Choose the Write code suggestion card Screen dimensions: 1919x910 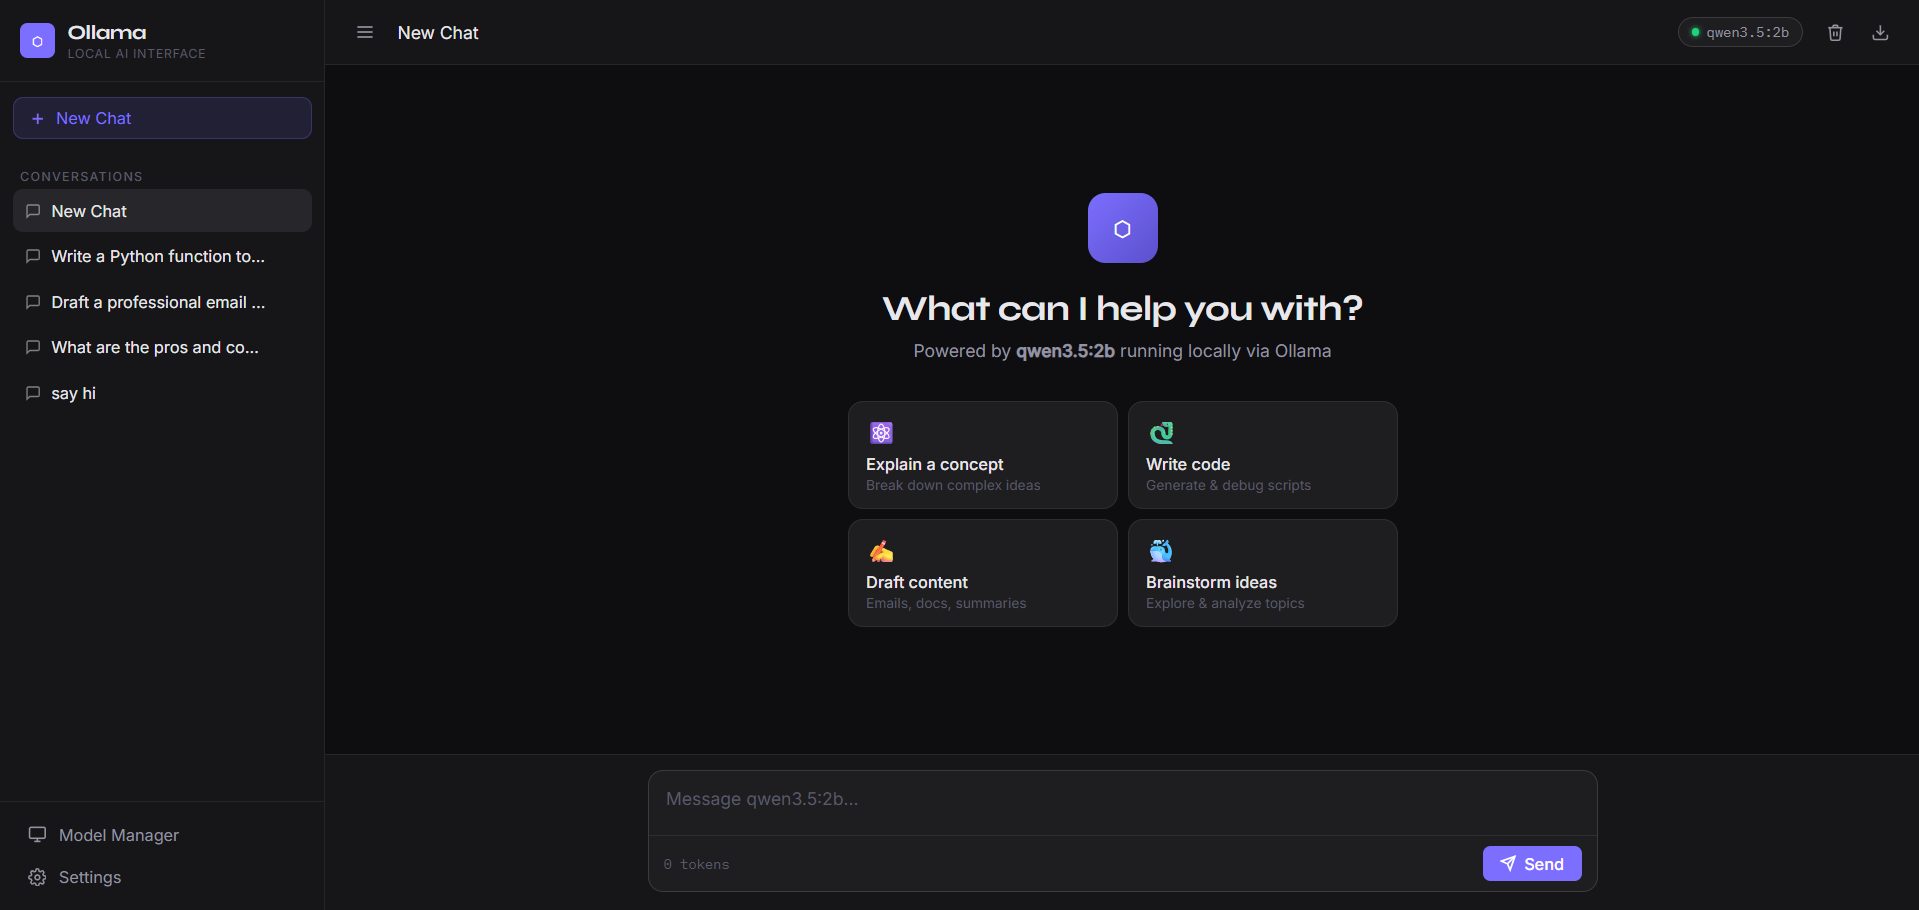coord(1262,455)
